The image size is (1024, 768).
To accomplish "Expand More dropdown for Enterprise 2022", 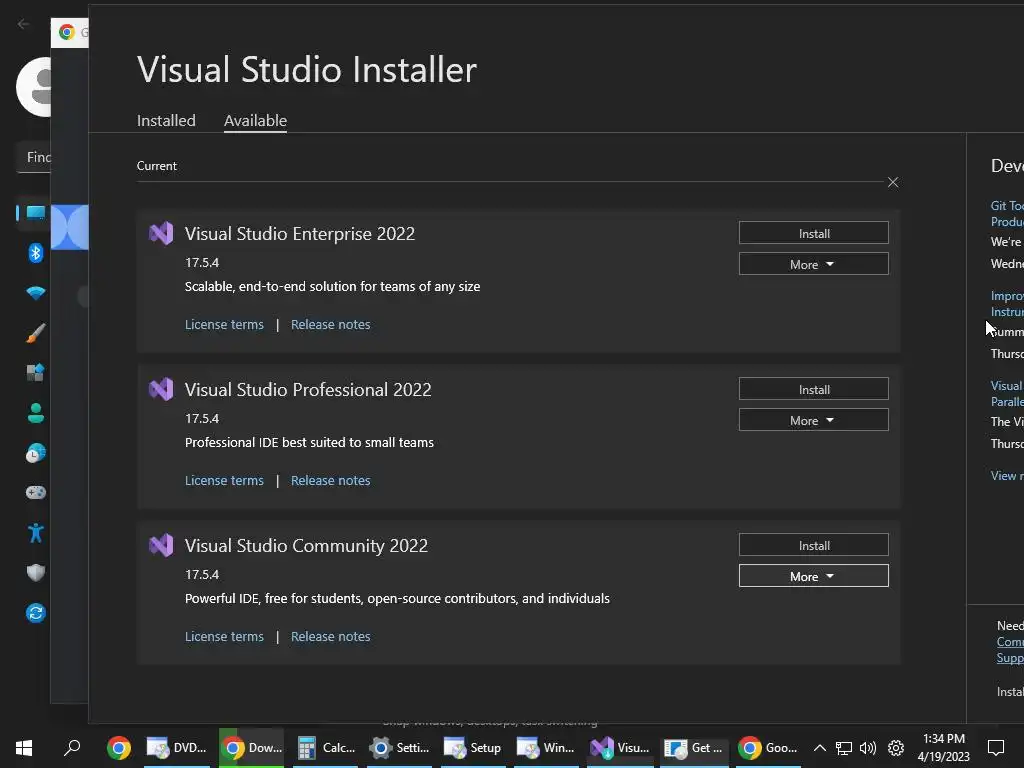I will (813, 264).
